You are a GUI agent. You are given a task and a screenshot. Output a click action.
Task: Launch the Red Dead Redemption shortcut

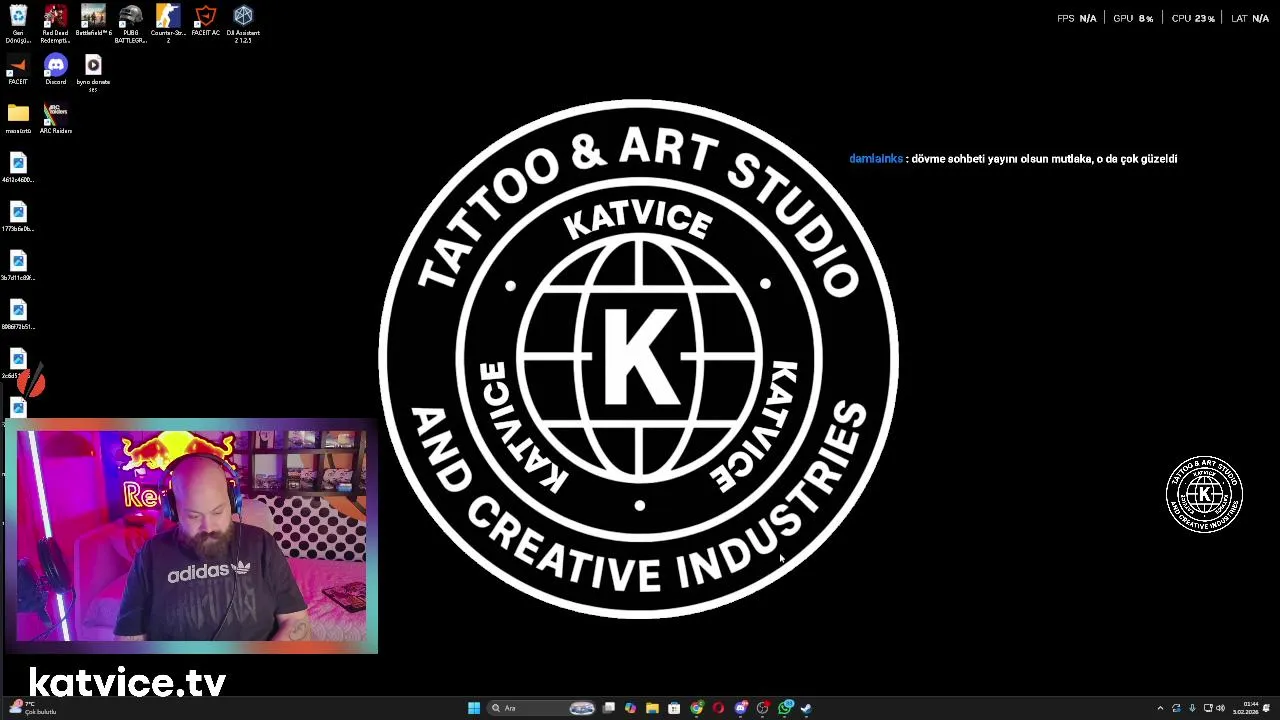[55, 24]
